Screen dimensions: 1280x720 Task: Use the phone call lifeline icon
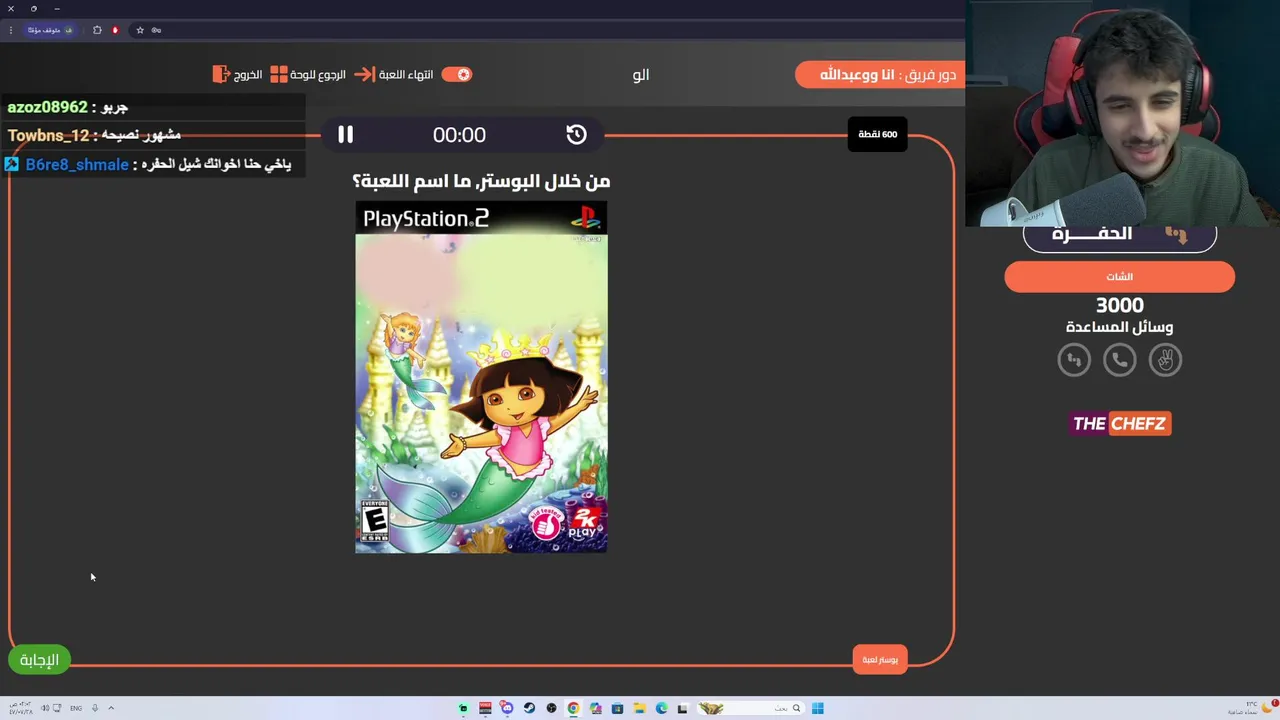coord(1119,360)
